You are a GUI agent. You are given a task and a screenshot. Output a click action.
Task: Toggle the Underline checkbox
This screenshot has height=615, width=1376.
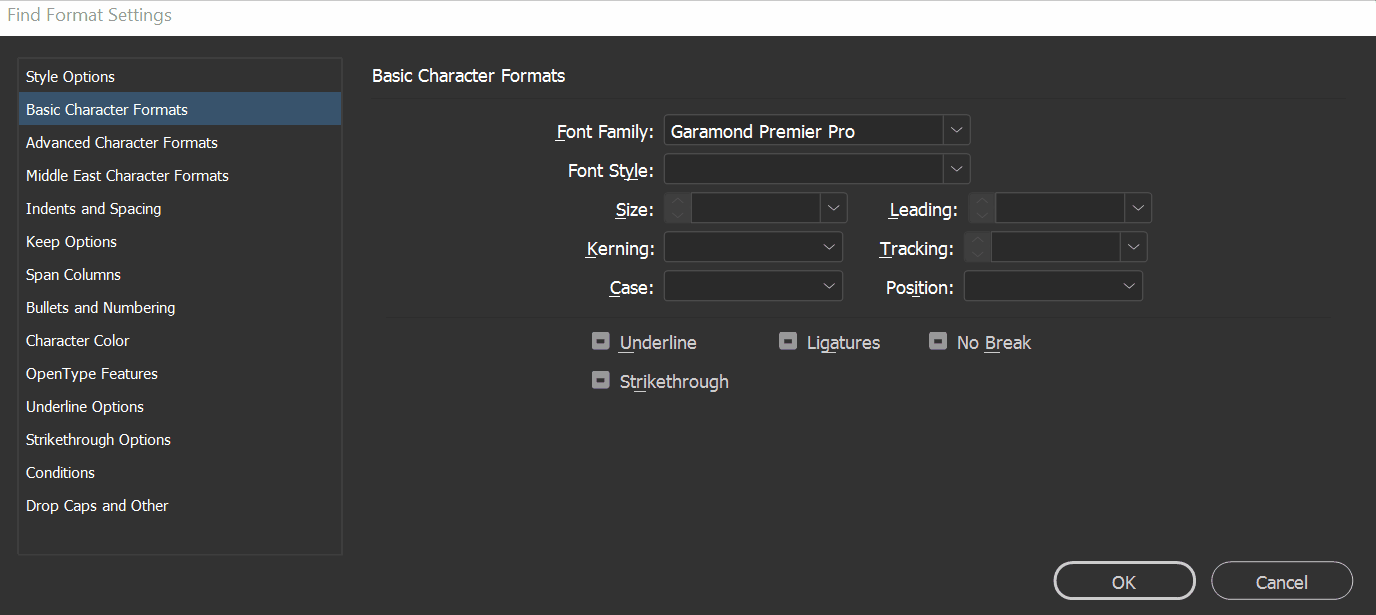tap(601, 341)
